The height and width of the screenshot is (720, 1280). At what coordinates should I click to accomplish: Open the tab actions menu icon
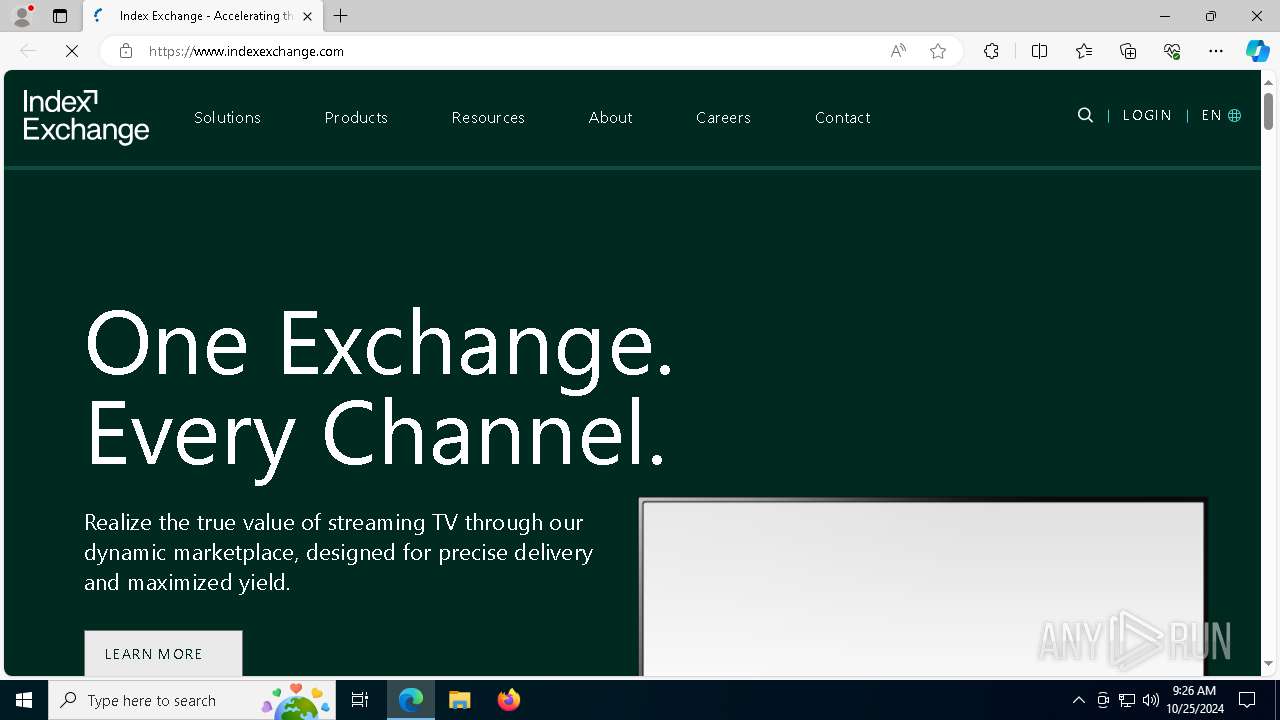(60, 16)
